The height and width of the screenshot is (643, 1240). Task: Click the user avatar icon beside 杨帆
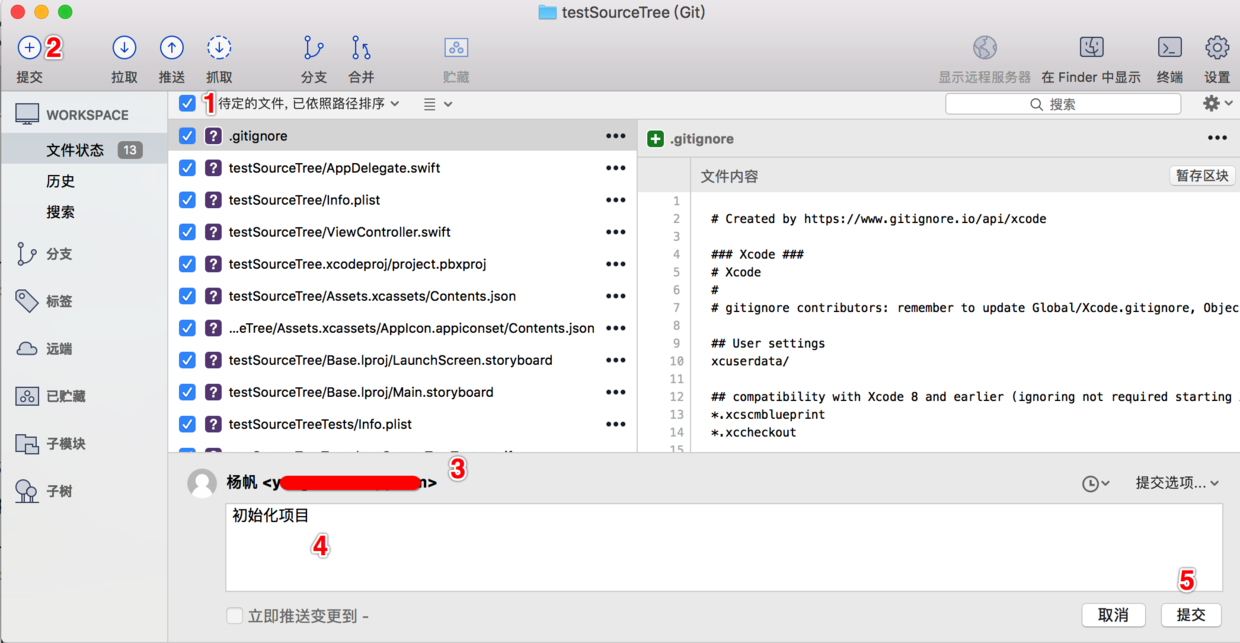click(202, 484)
